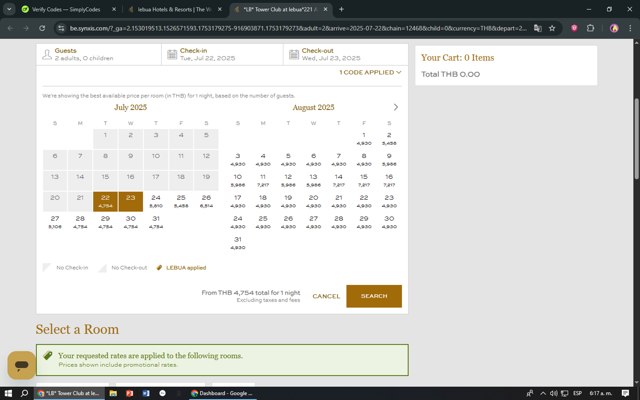Click the volume icon in system tray
The height and width of the screenshot is (400, 640).
(x=553, y=393)
